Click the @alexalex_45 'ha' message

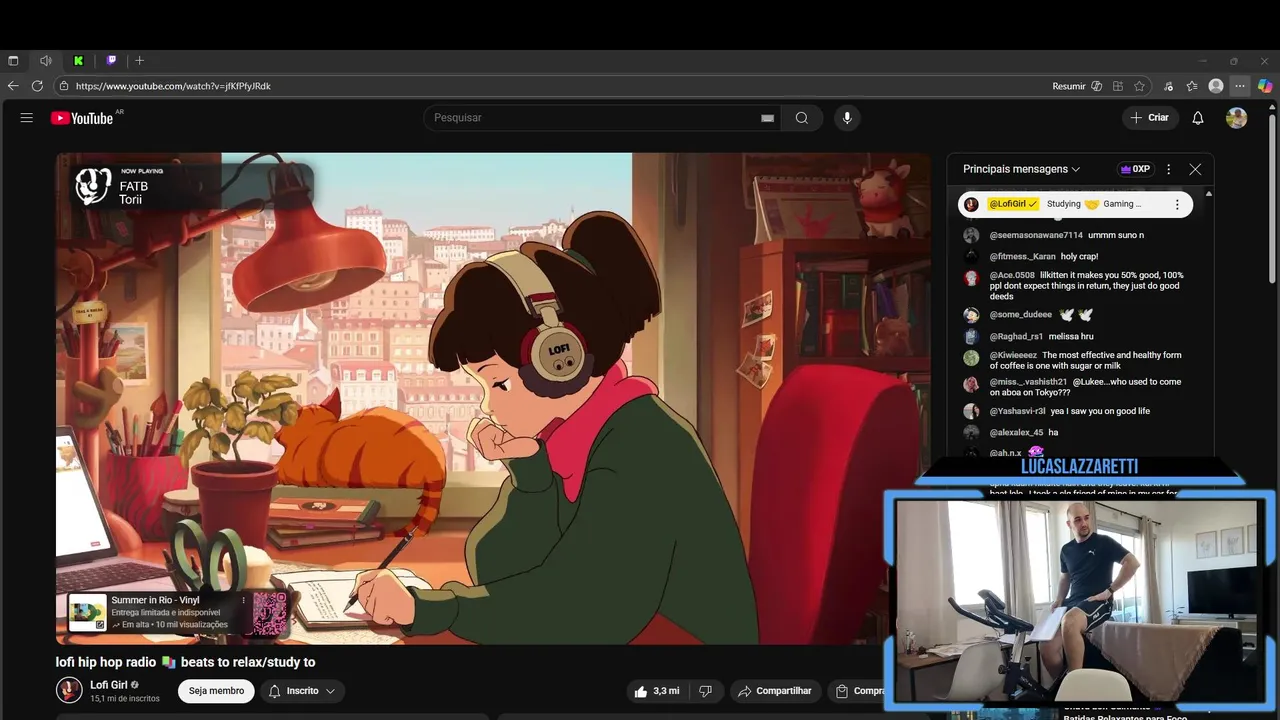point(1053,432)
